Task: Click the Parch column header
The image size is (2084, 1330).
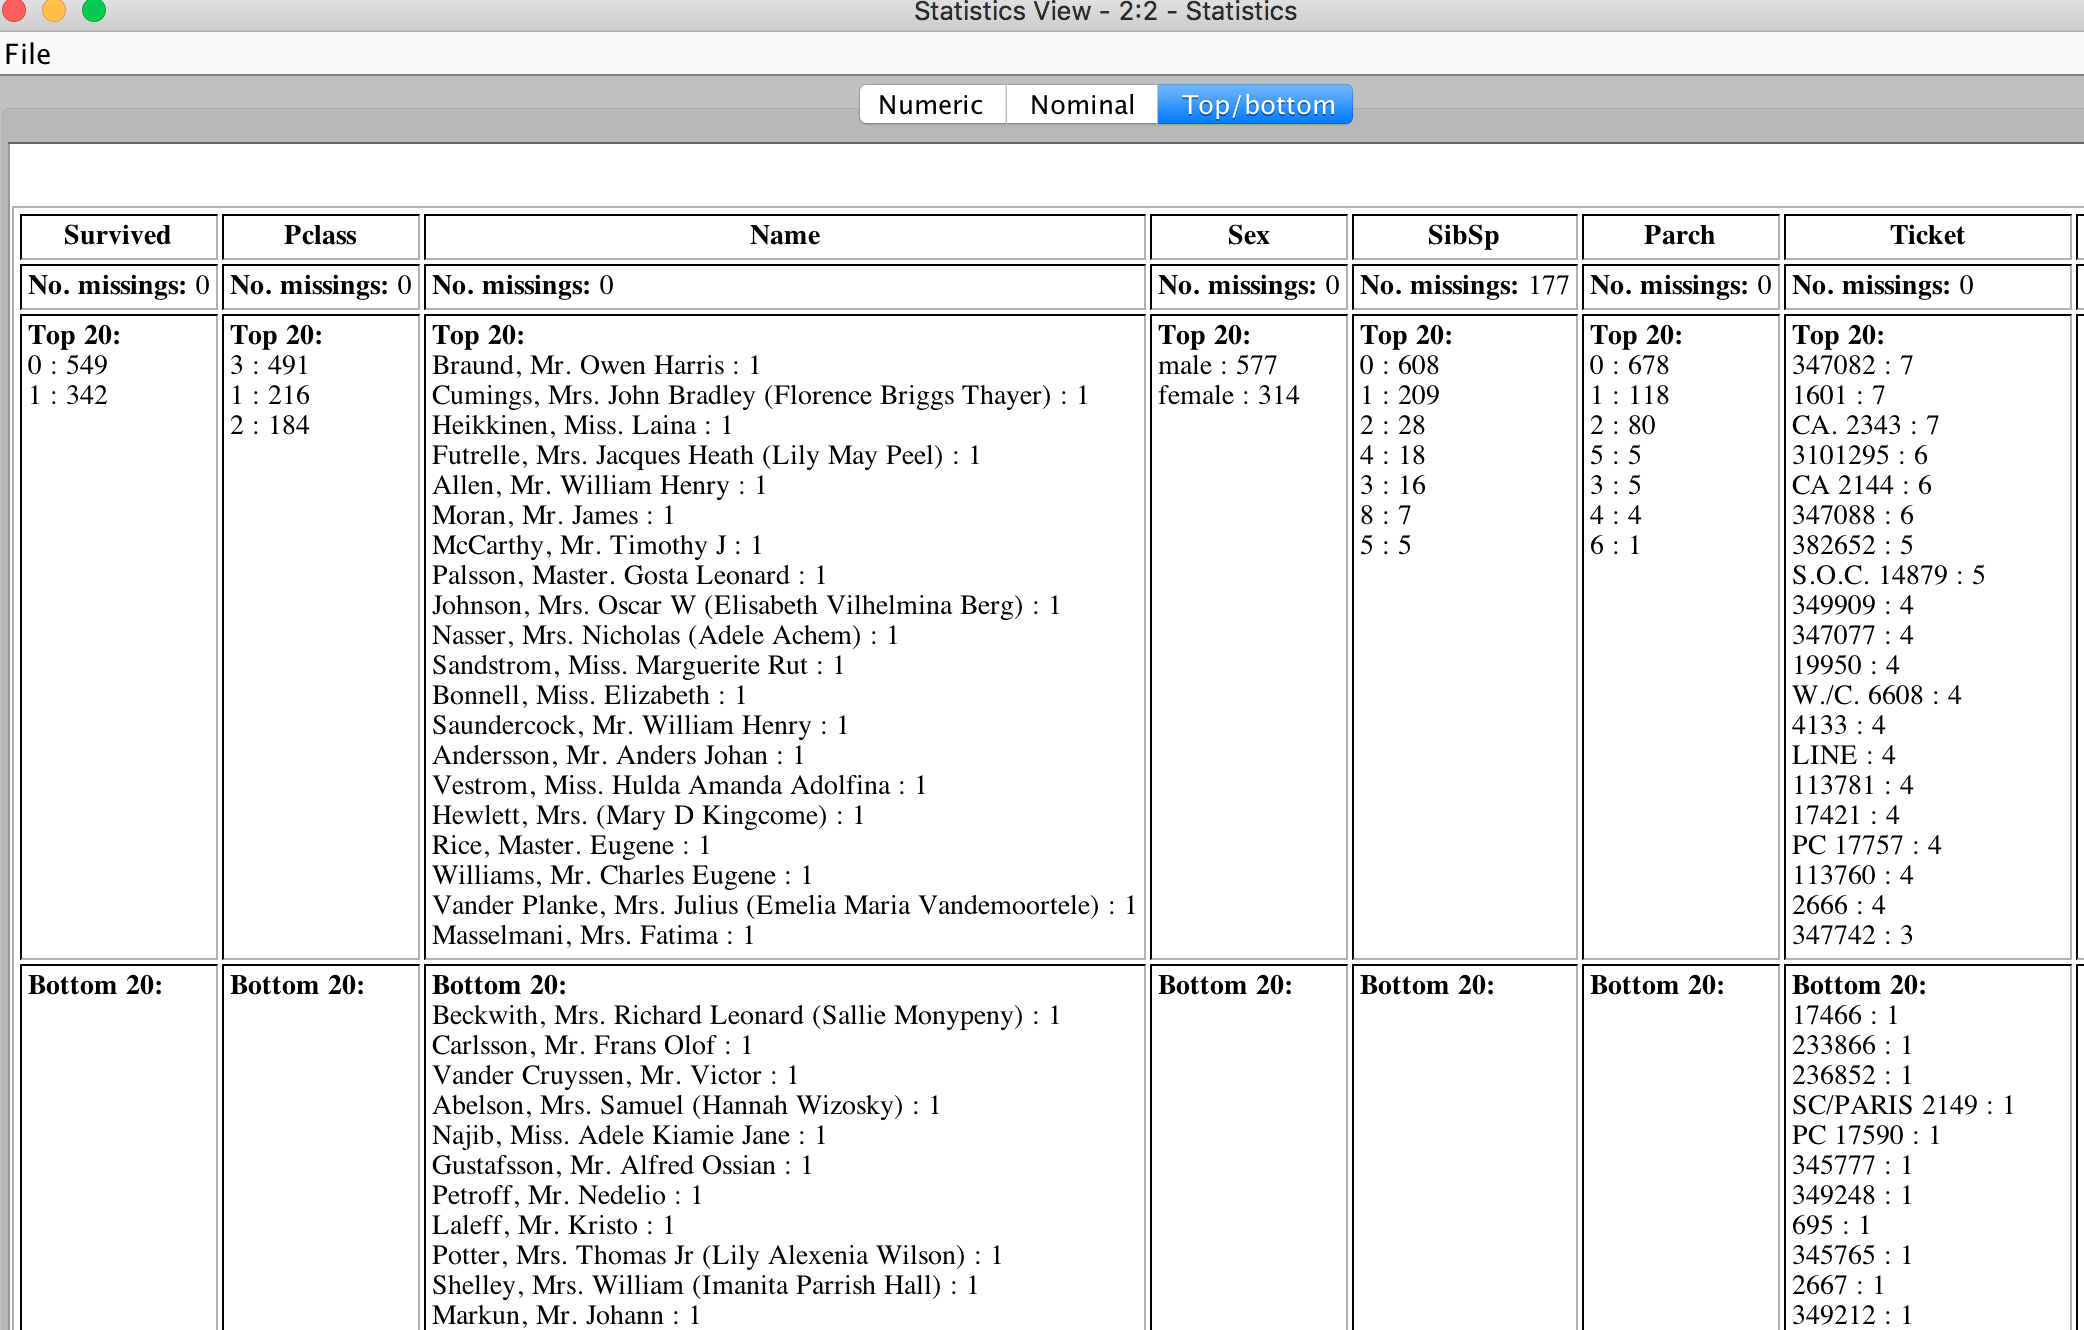Action: click(x=1680, y=236)
